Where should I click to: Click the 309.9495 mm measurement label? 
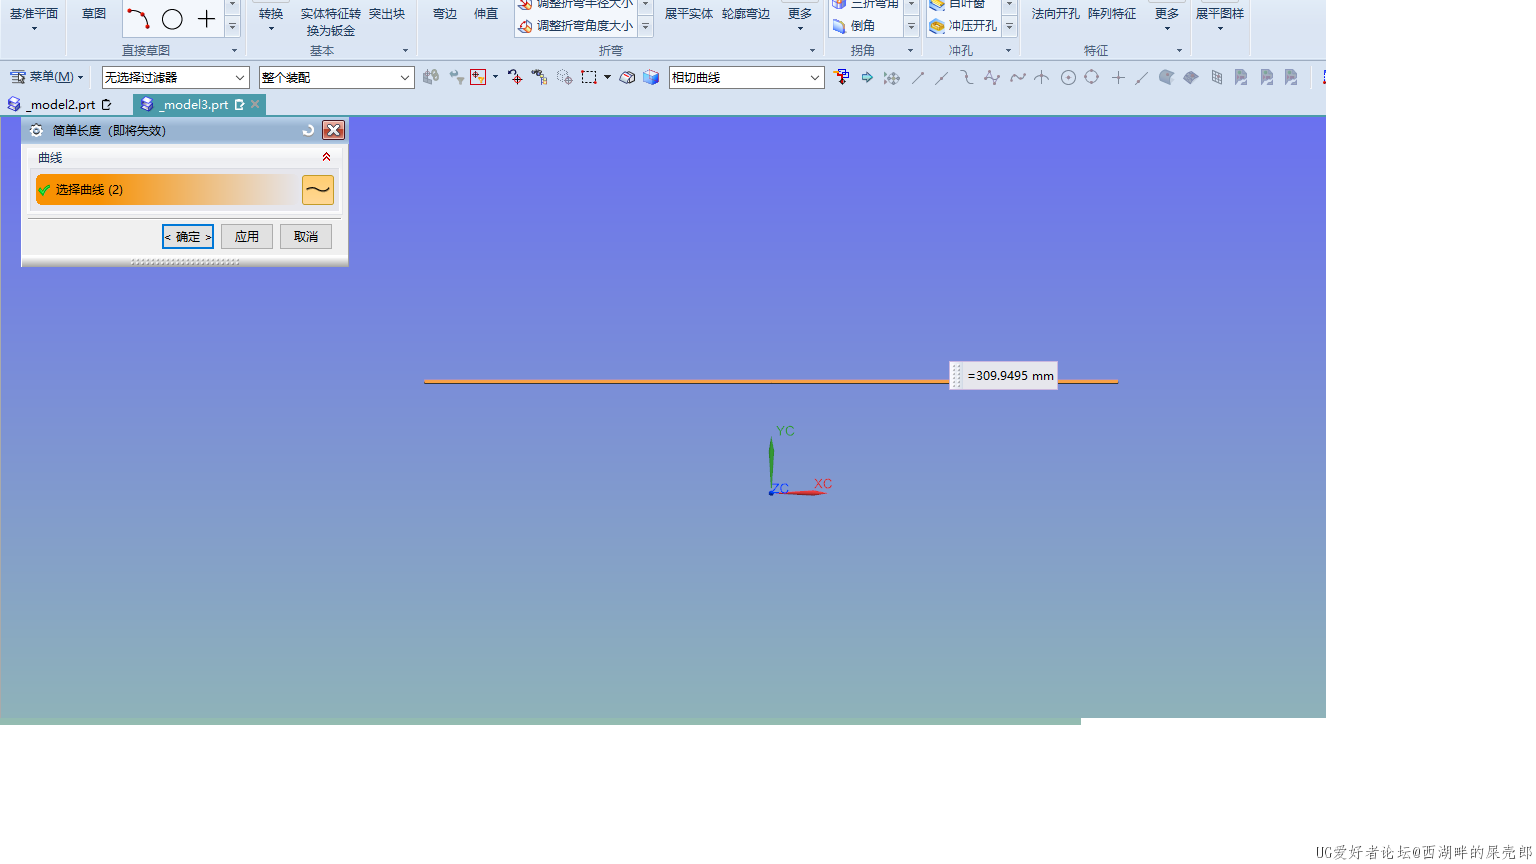1003,376
